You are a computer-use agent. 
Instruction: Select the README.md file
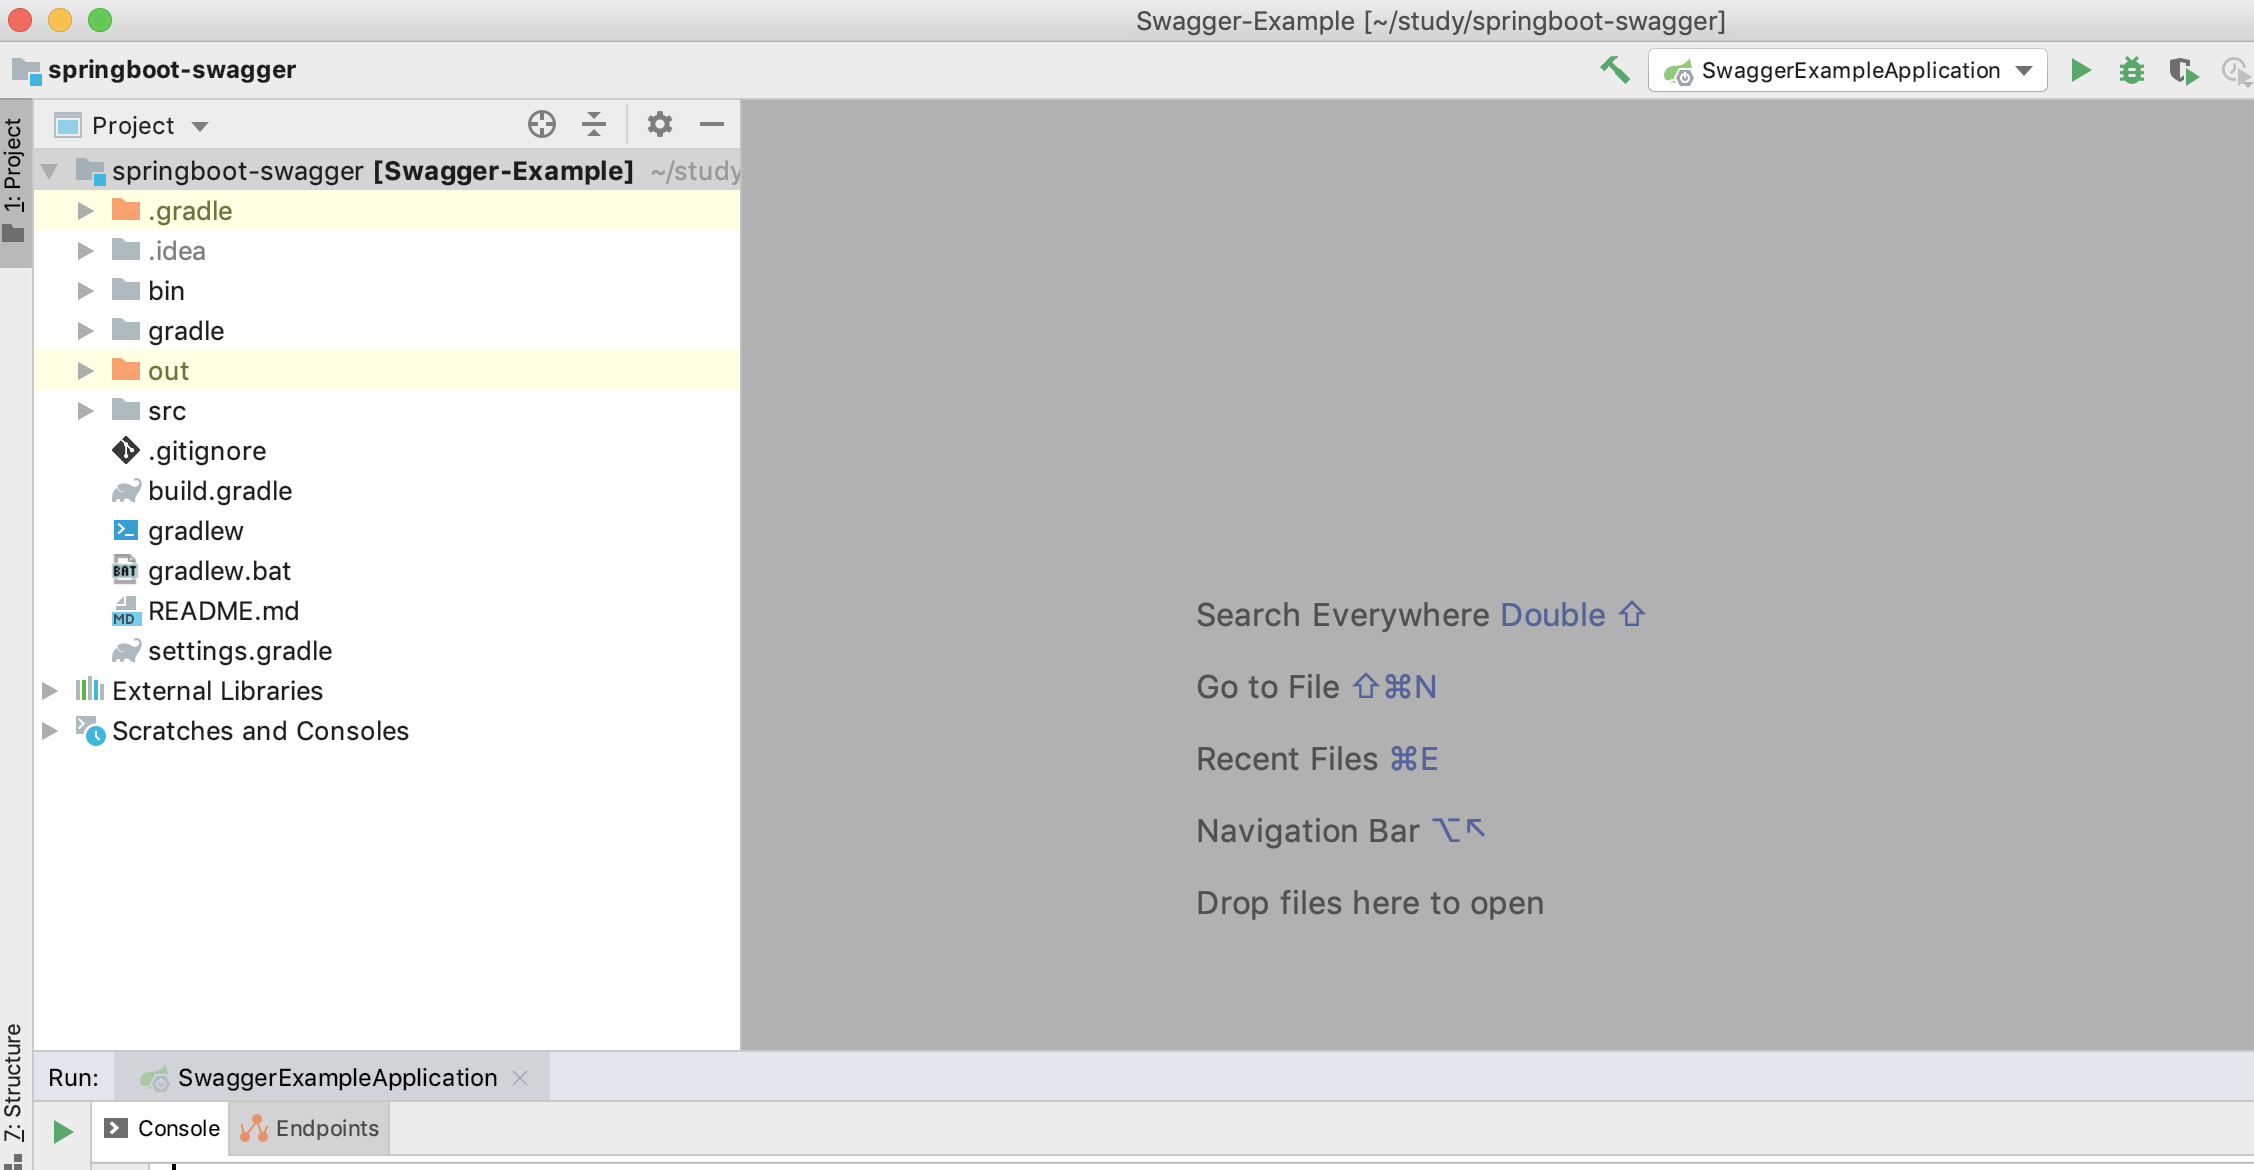223,611
